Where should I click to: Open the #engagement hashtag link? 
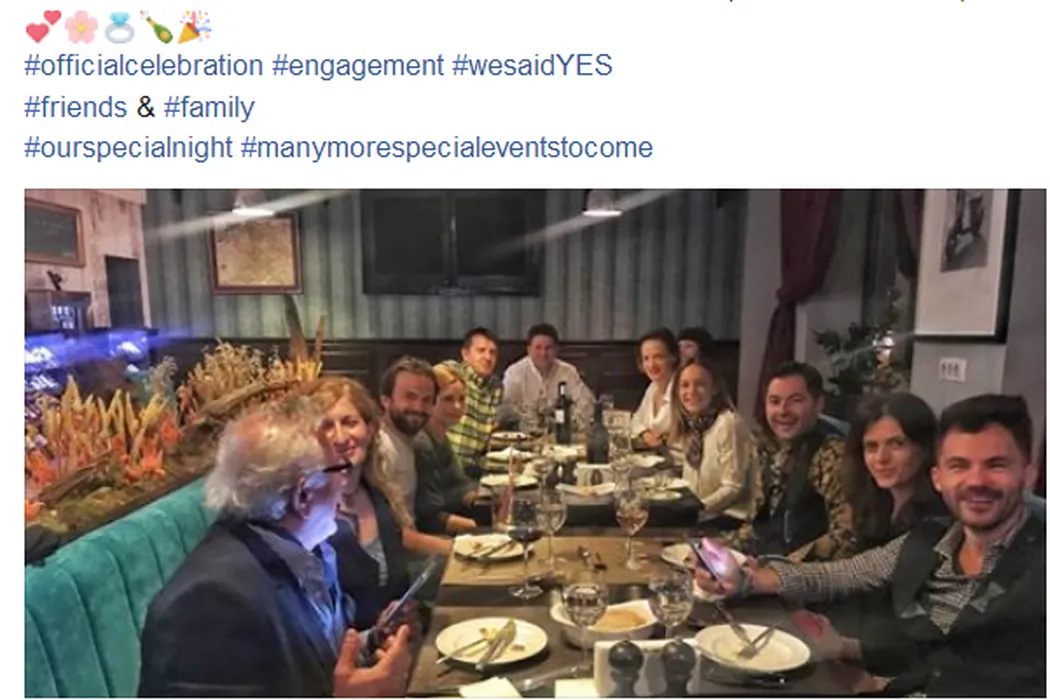[x=357, y=66]
